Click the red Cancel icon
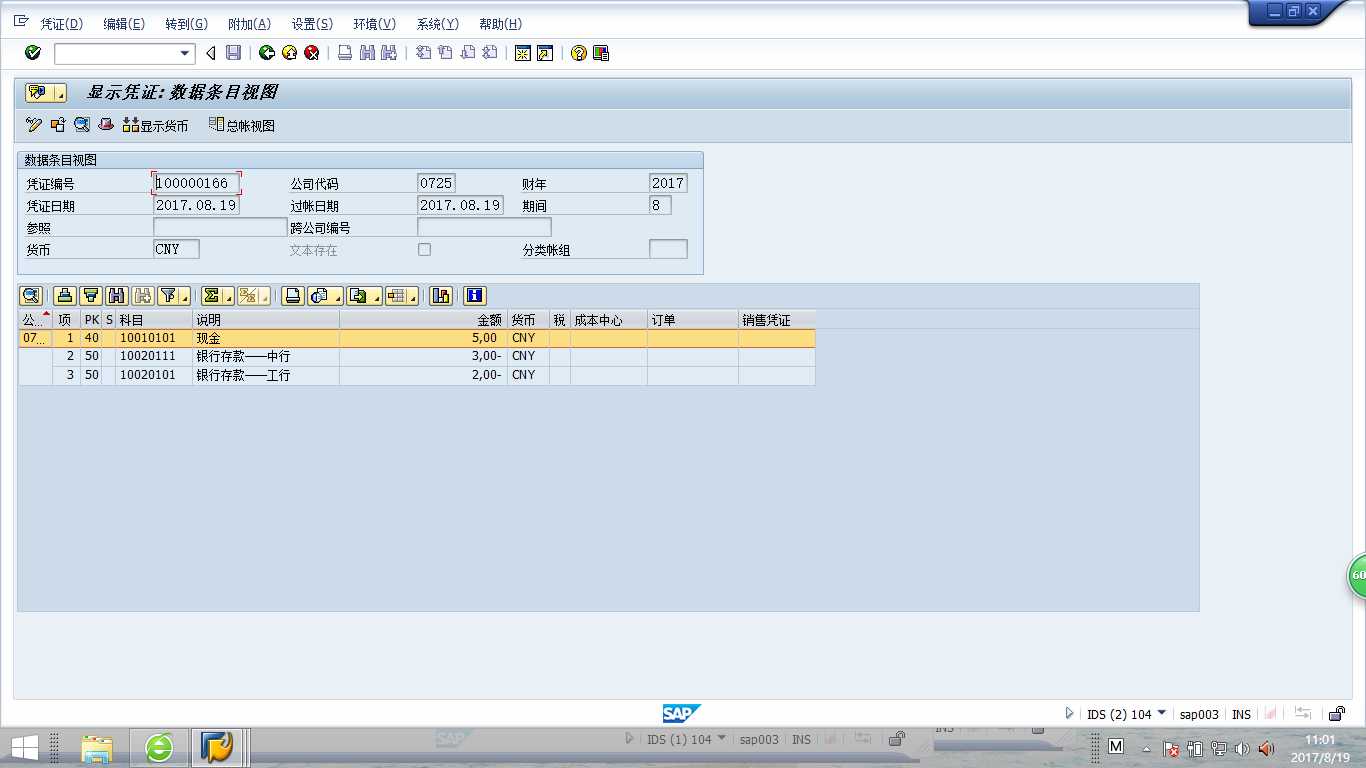The height and width of the screenshot is (768, 1366). click(x=312, y=53)
